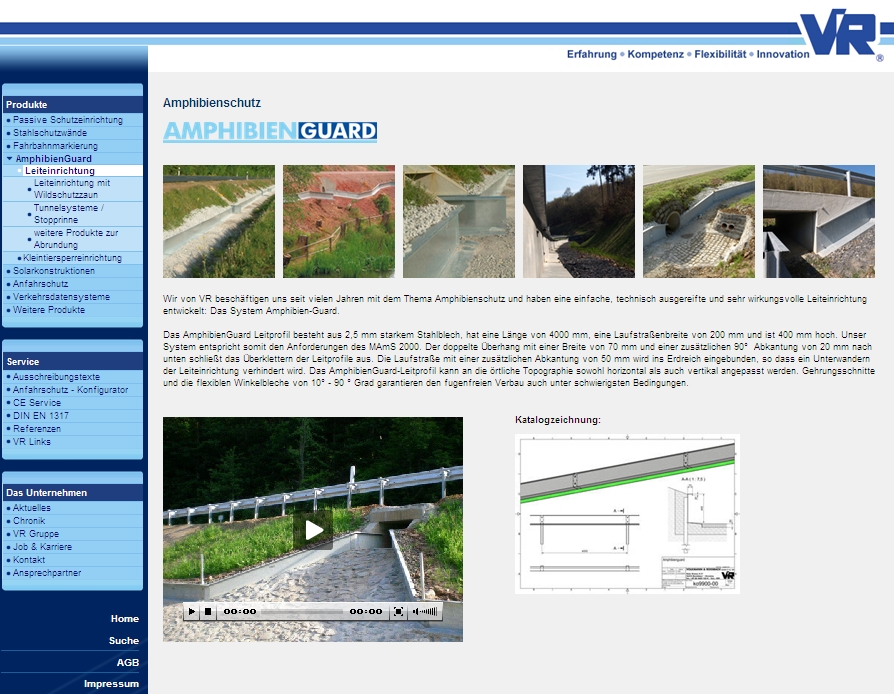Open Anfahrschutz - Konfigurator
This screenshot has height=694, width=894.
[x=71, y=390]
